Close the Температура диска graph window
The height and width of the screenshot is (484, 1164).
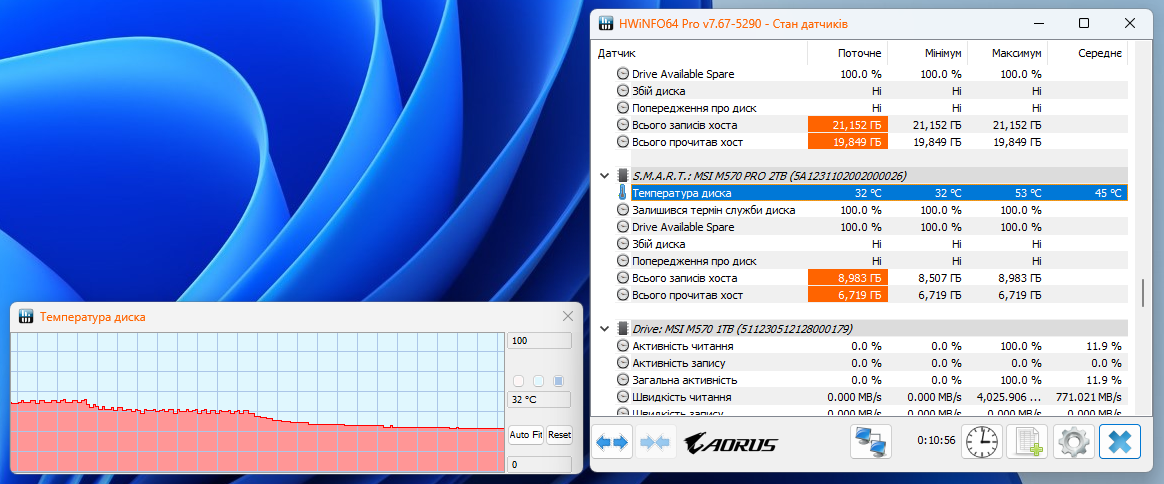tap(568, 316)
